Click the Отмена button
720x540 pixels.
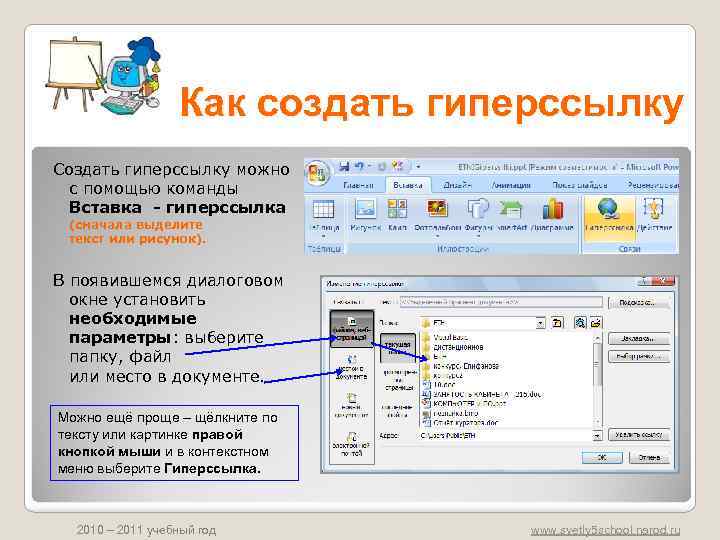pyautogui.click(x=649, y=457)
